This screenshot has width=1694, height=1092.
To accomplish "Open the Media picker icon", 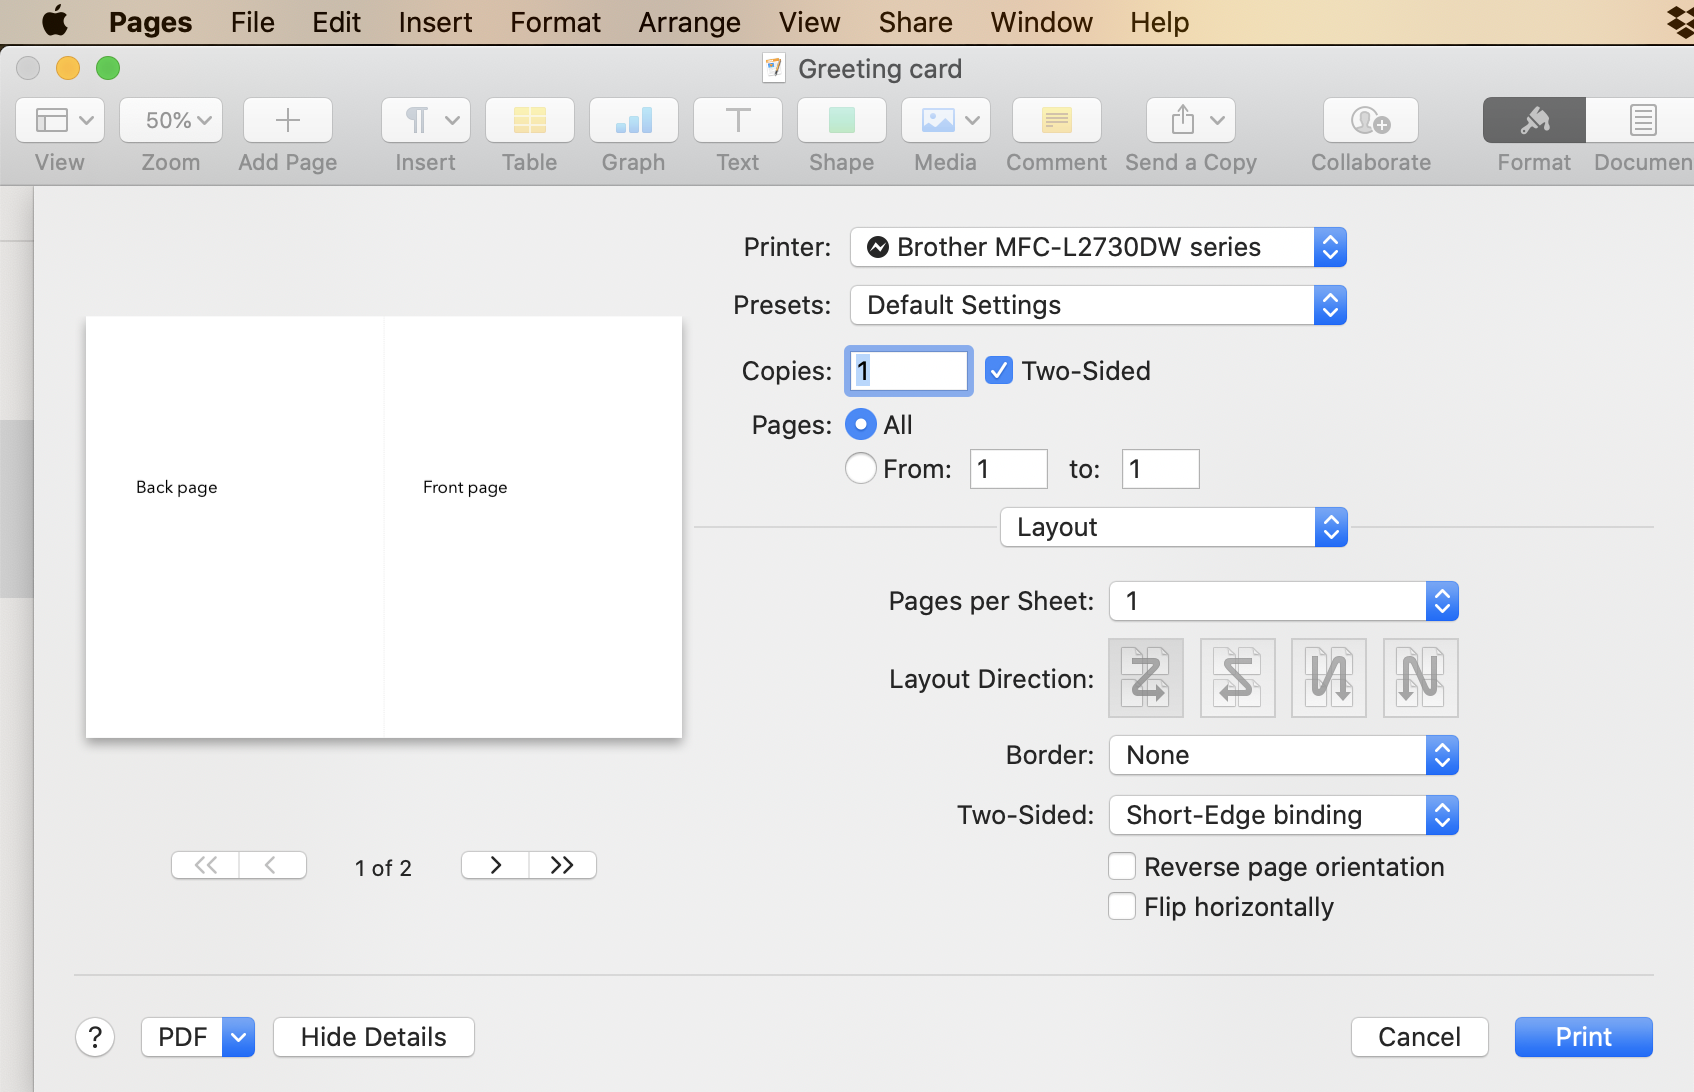I will 946,120.
